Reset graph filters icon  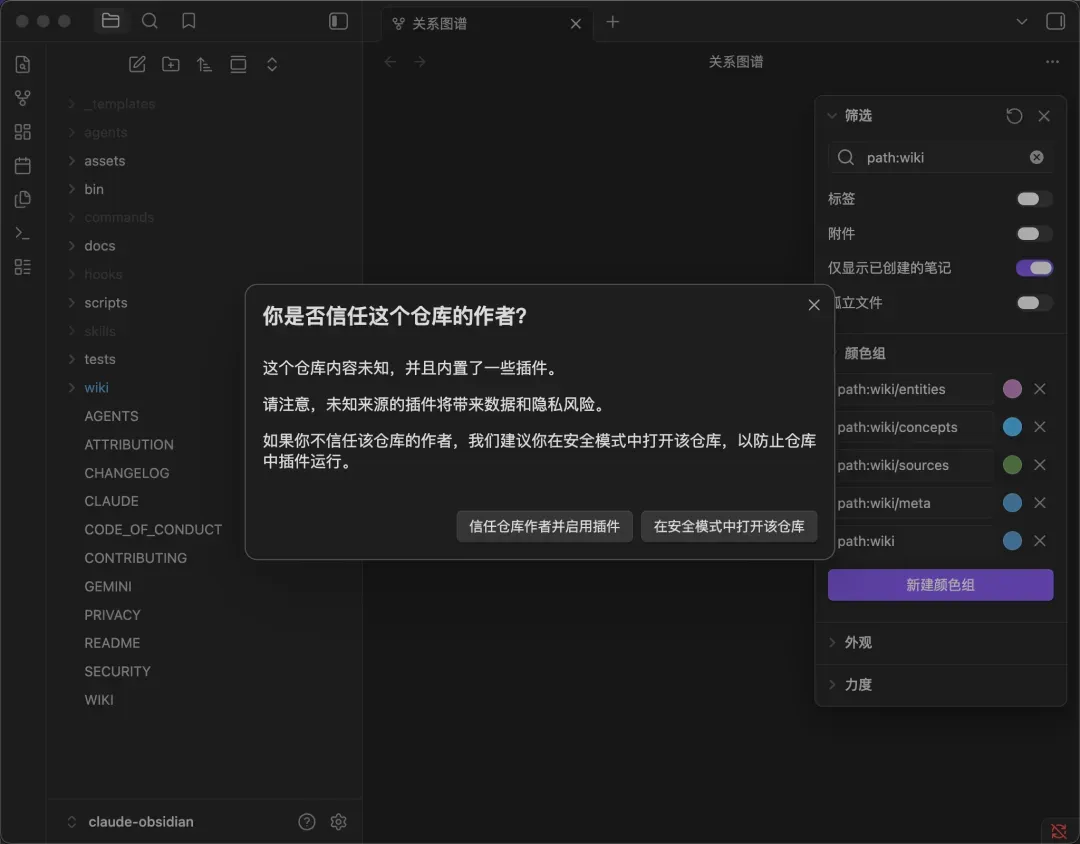tap(1014, 116)
